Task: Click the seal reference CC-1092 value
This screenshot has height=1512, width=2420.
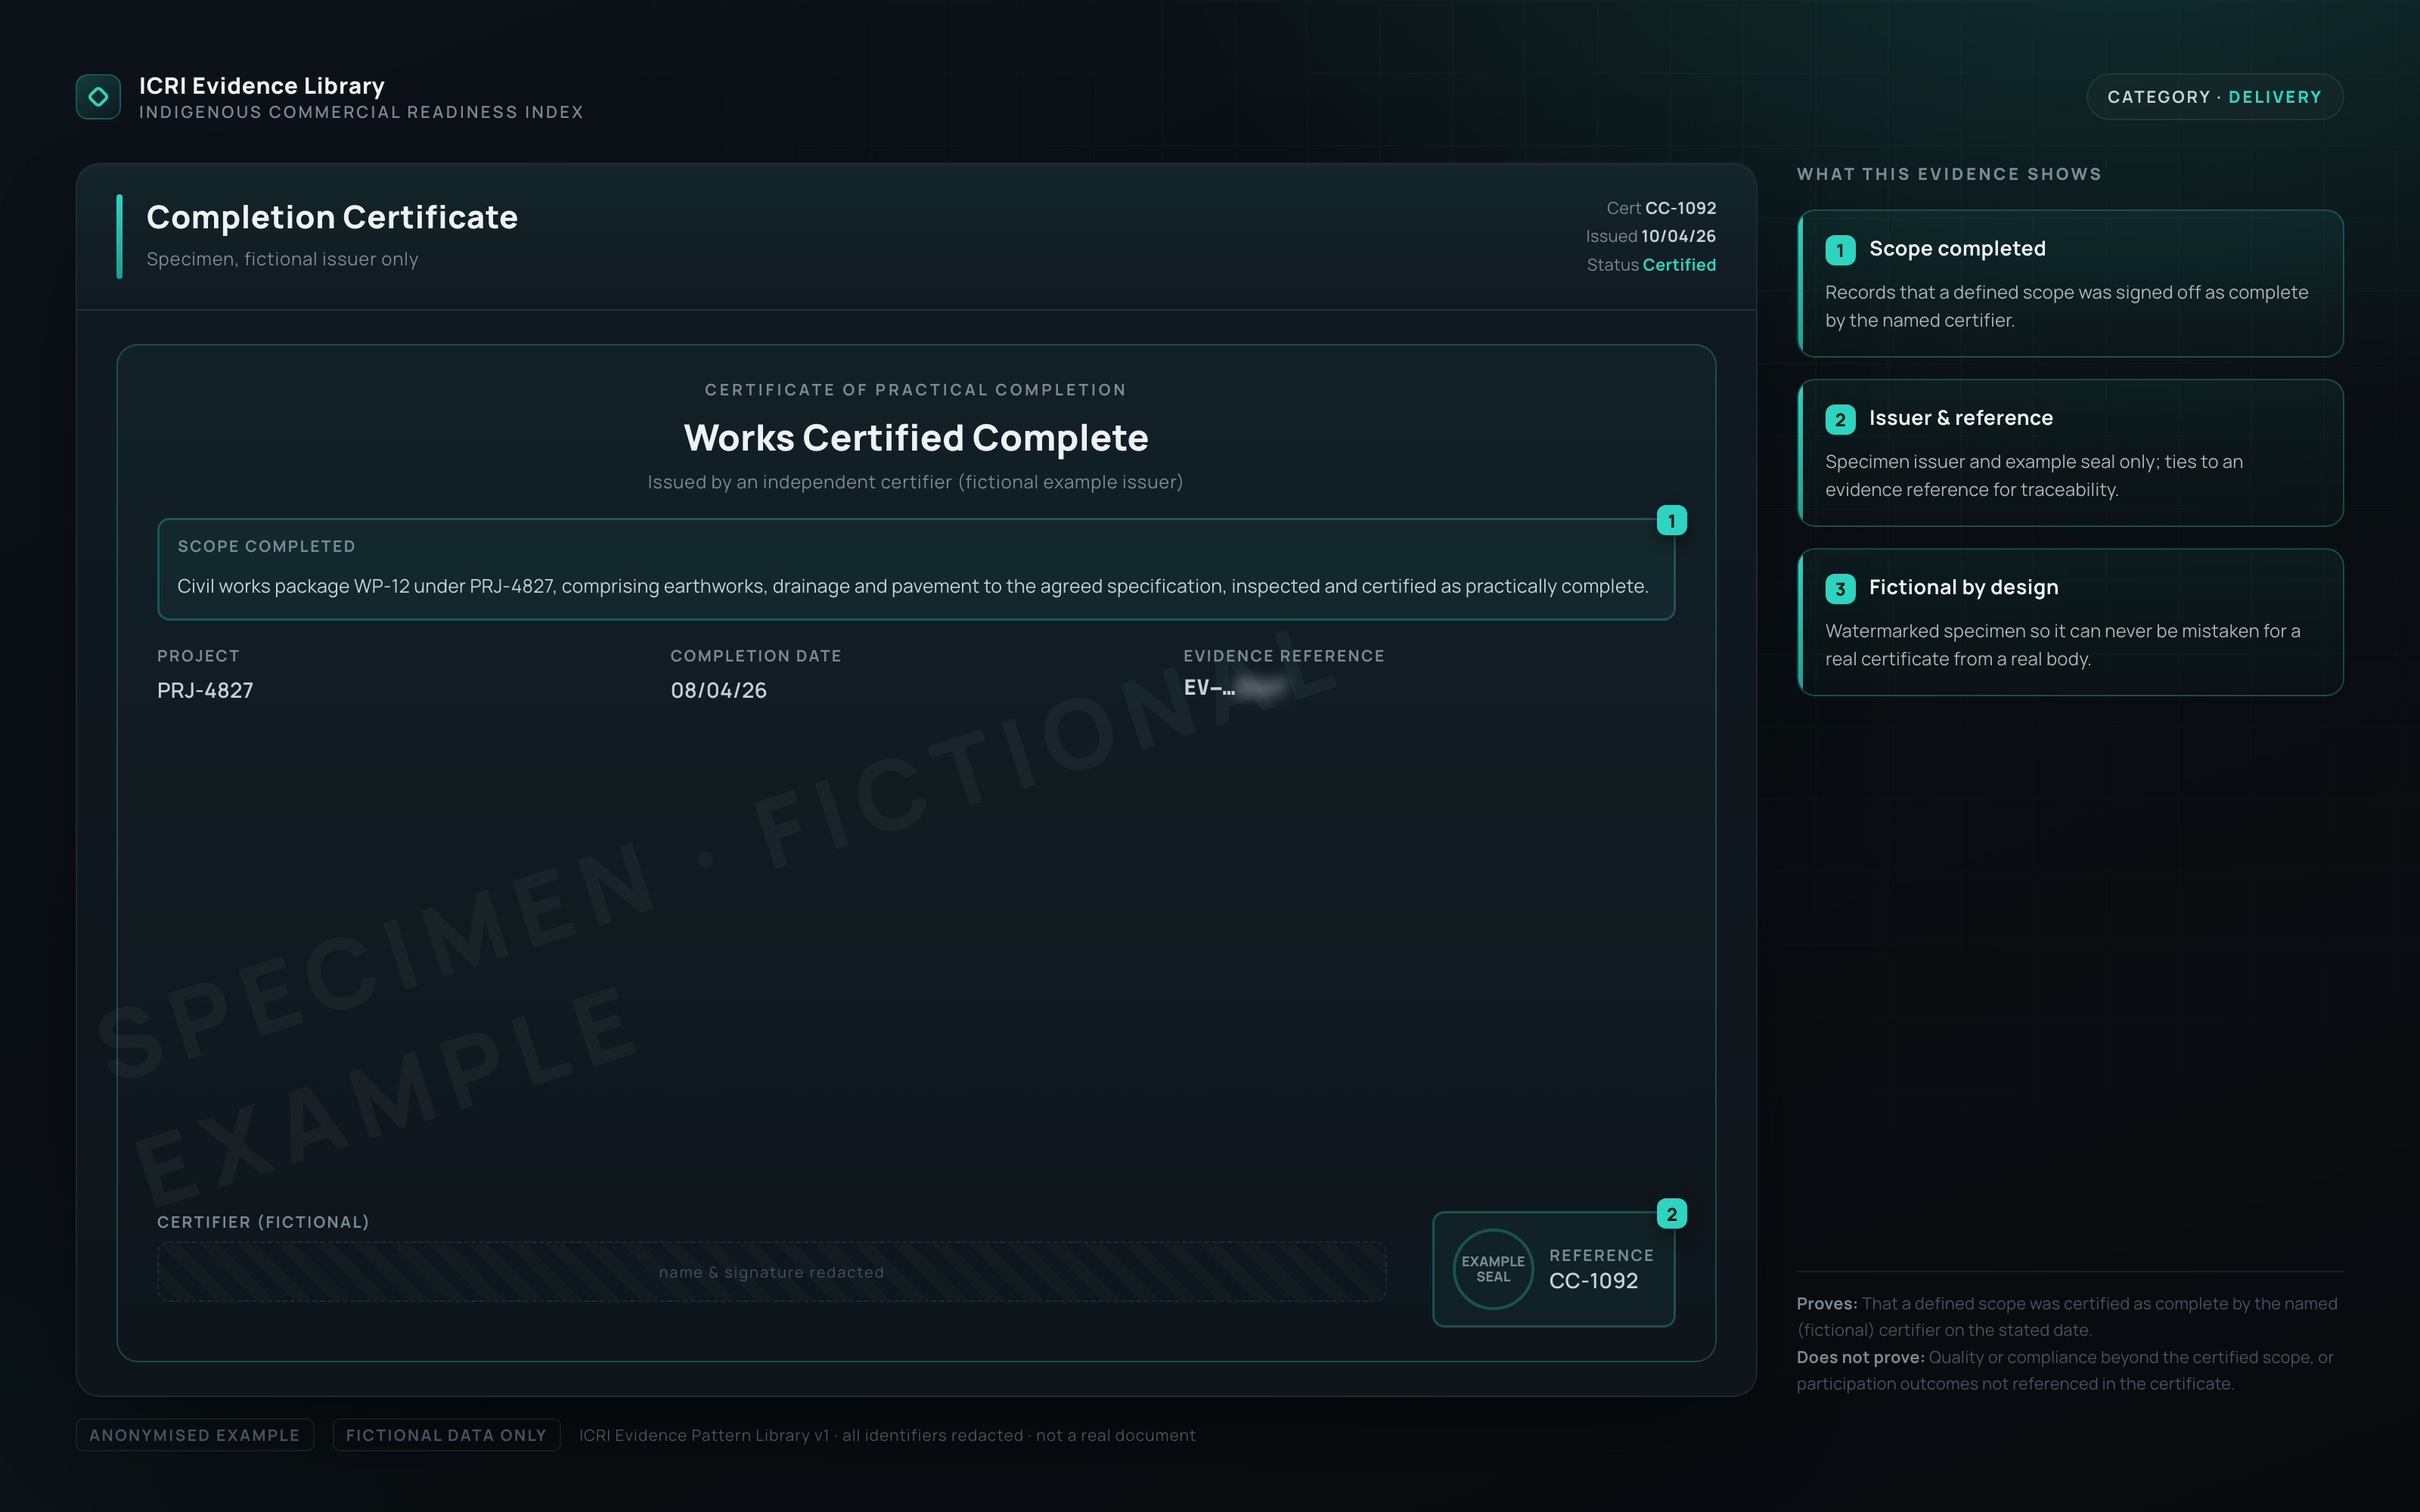Action: (x=1593, y=1281)
